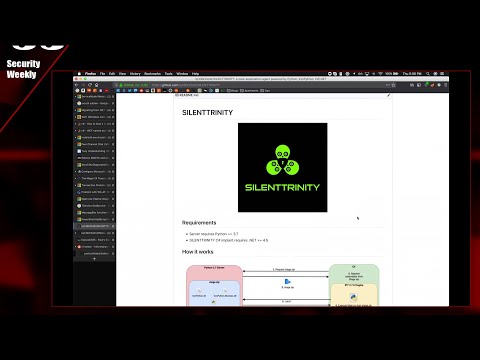The image size is (480, 360).
Task: Click the Wi-Fi icon in the menu bar
Action: pos(380,73)
